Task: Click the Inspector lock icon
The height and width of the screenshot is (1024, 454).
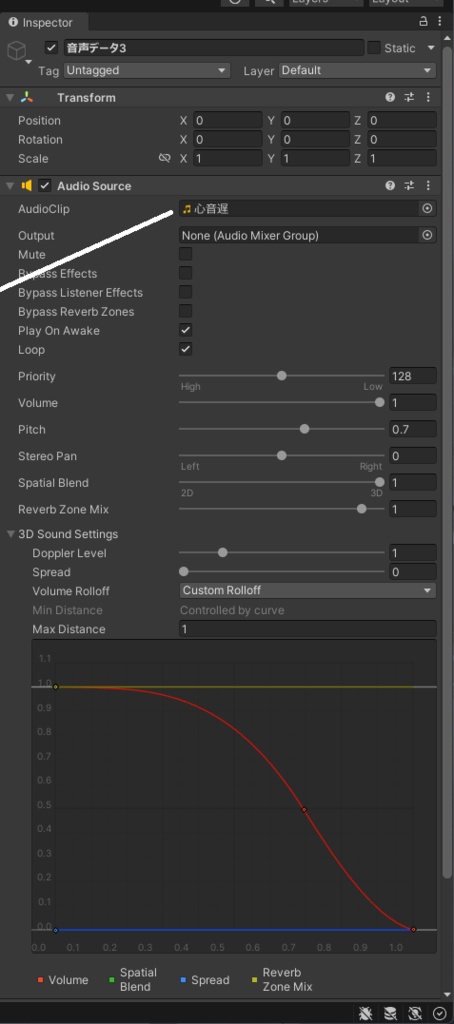Action: pos(423,22)
